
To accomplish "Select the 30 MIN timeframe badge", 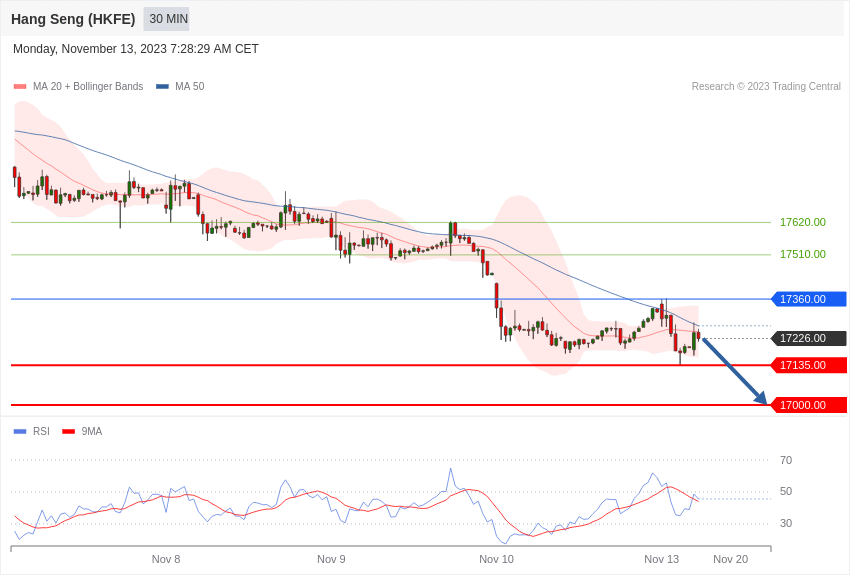I will point(166,19).
